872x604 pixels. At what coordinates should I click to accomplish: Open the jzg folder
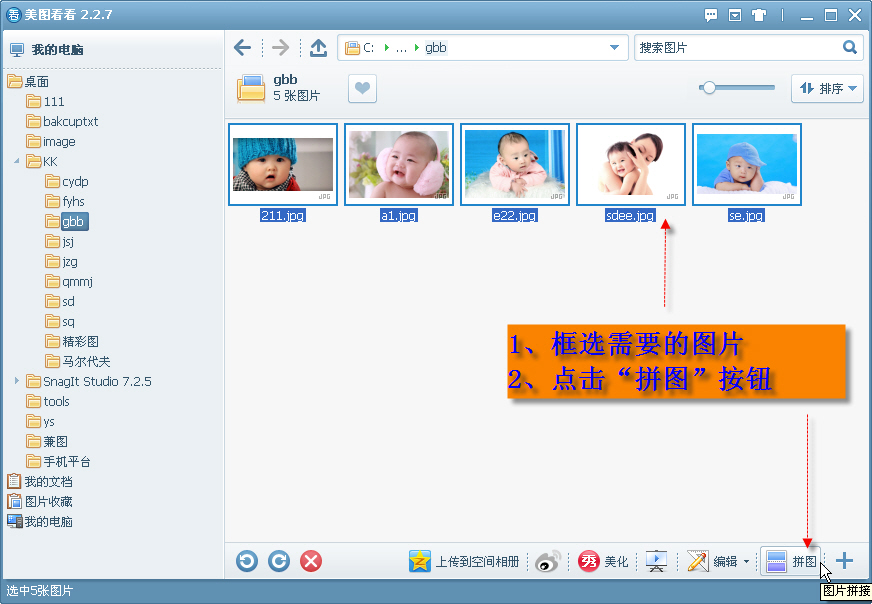pyautogui.click(x=62, y=262)
